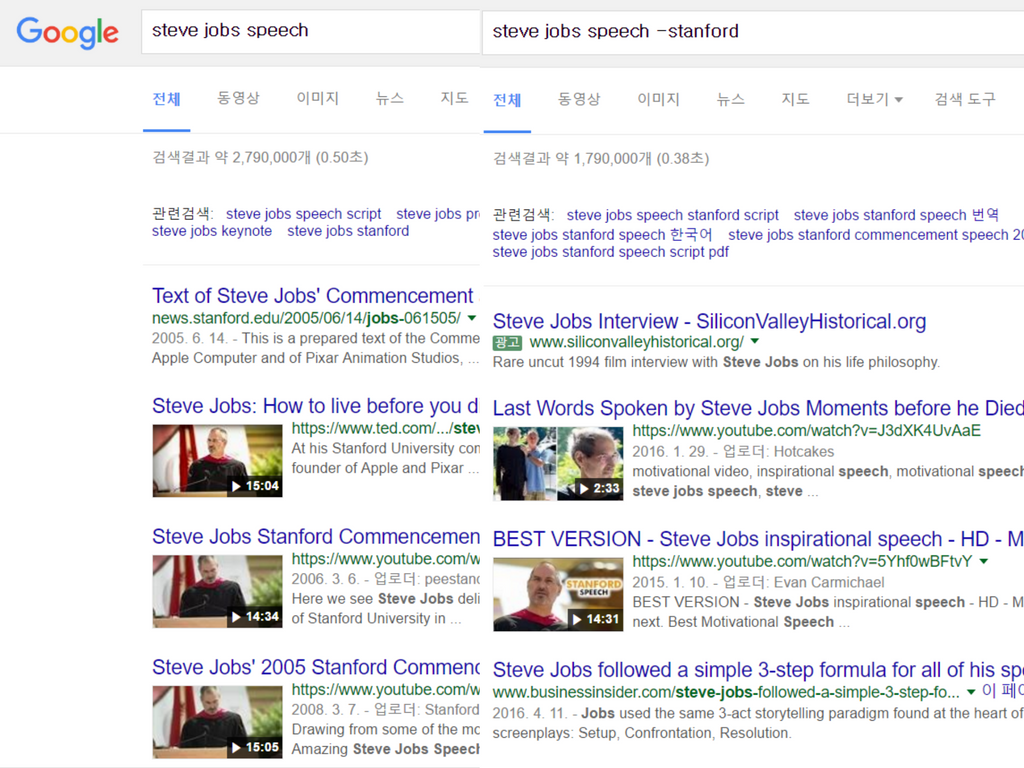
Task: Click related search 'steve jobs stanford'
Action: click(x=348, y=231)
